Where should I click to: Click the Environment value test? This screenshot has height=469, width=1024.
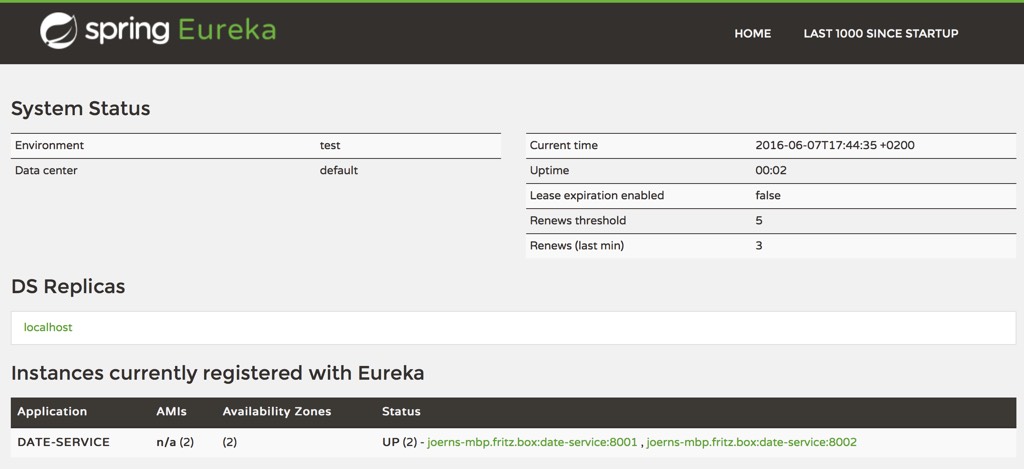click(330, 146)
